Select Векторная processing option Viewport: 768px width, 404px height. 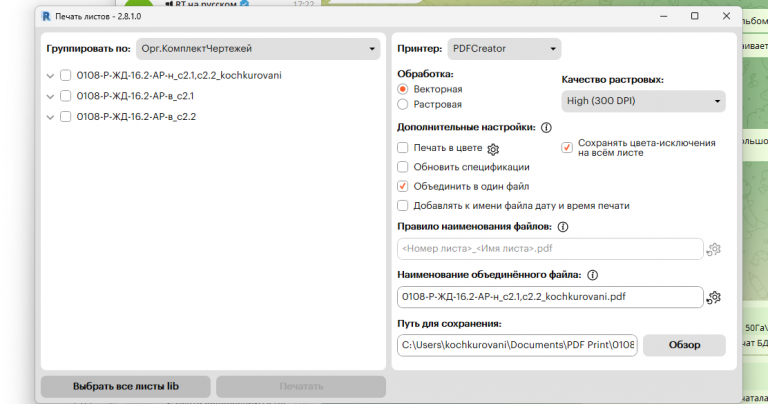click(x=403, y=89)
